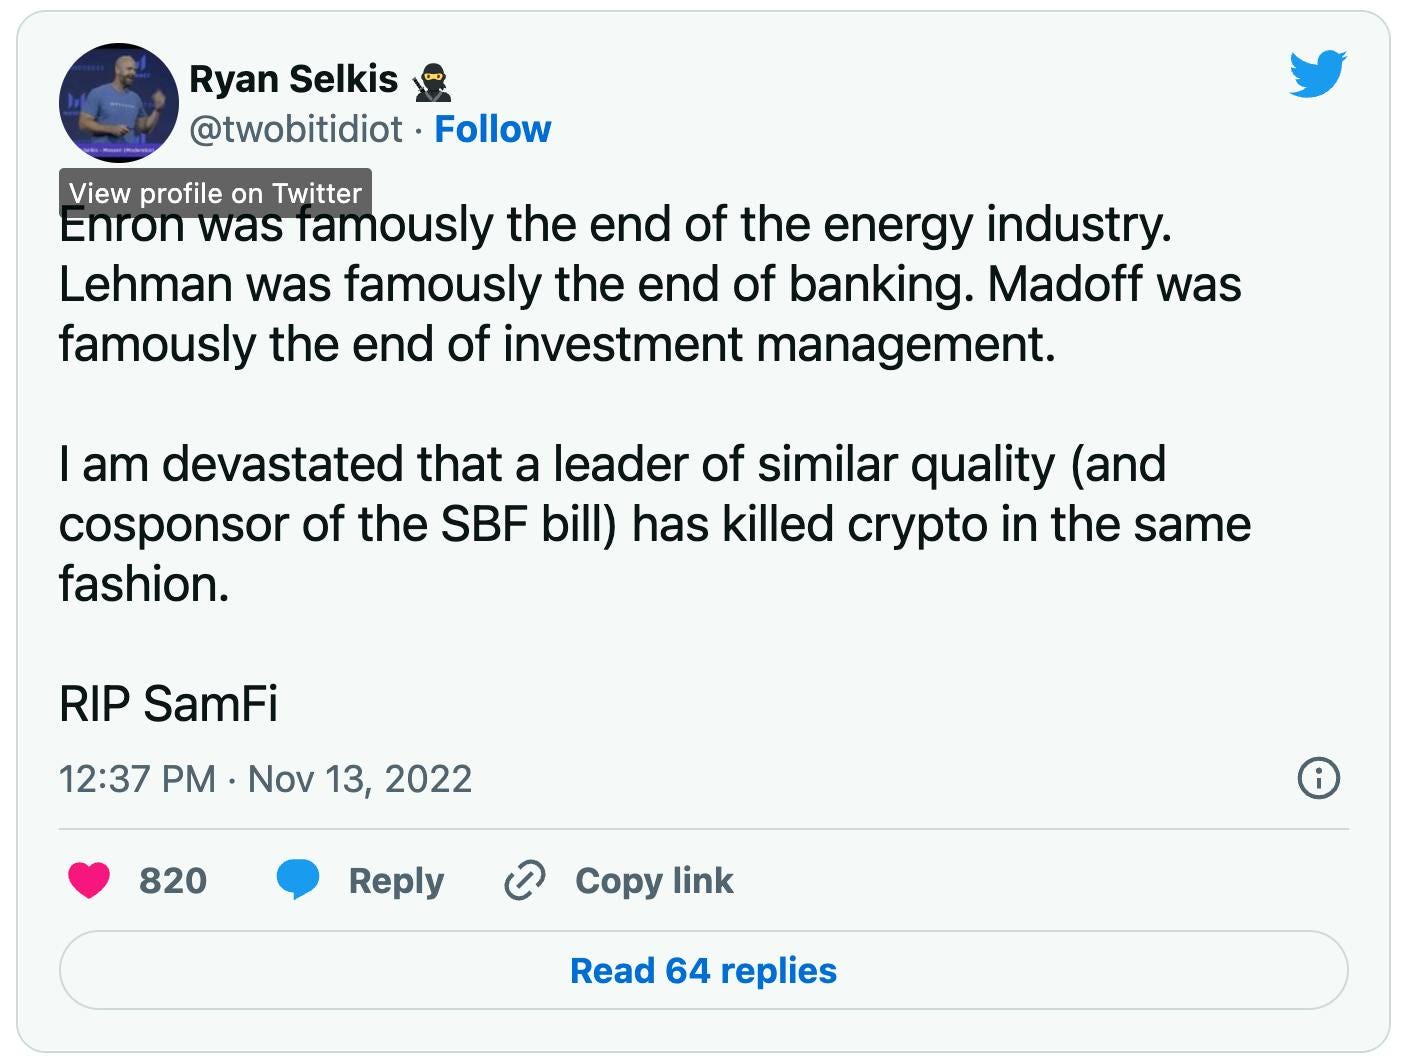Click the Ryan Selkis display name
This screenshot has height=1064, width=1416.
(x=294, y=79)
